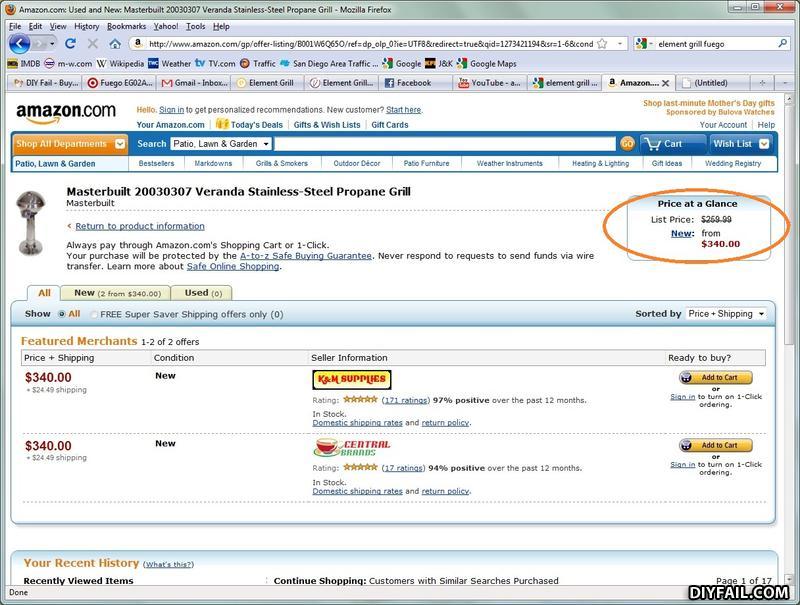
Task: Click the Central Brands seller logo
Action: (x=352, y=447)
